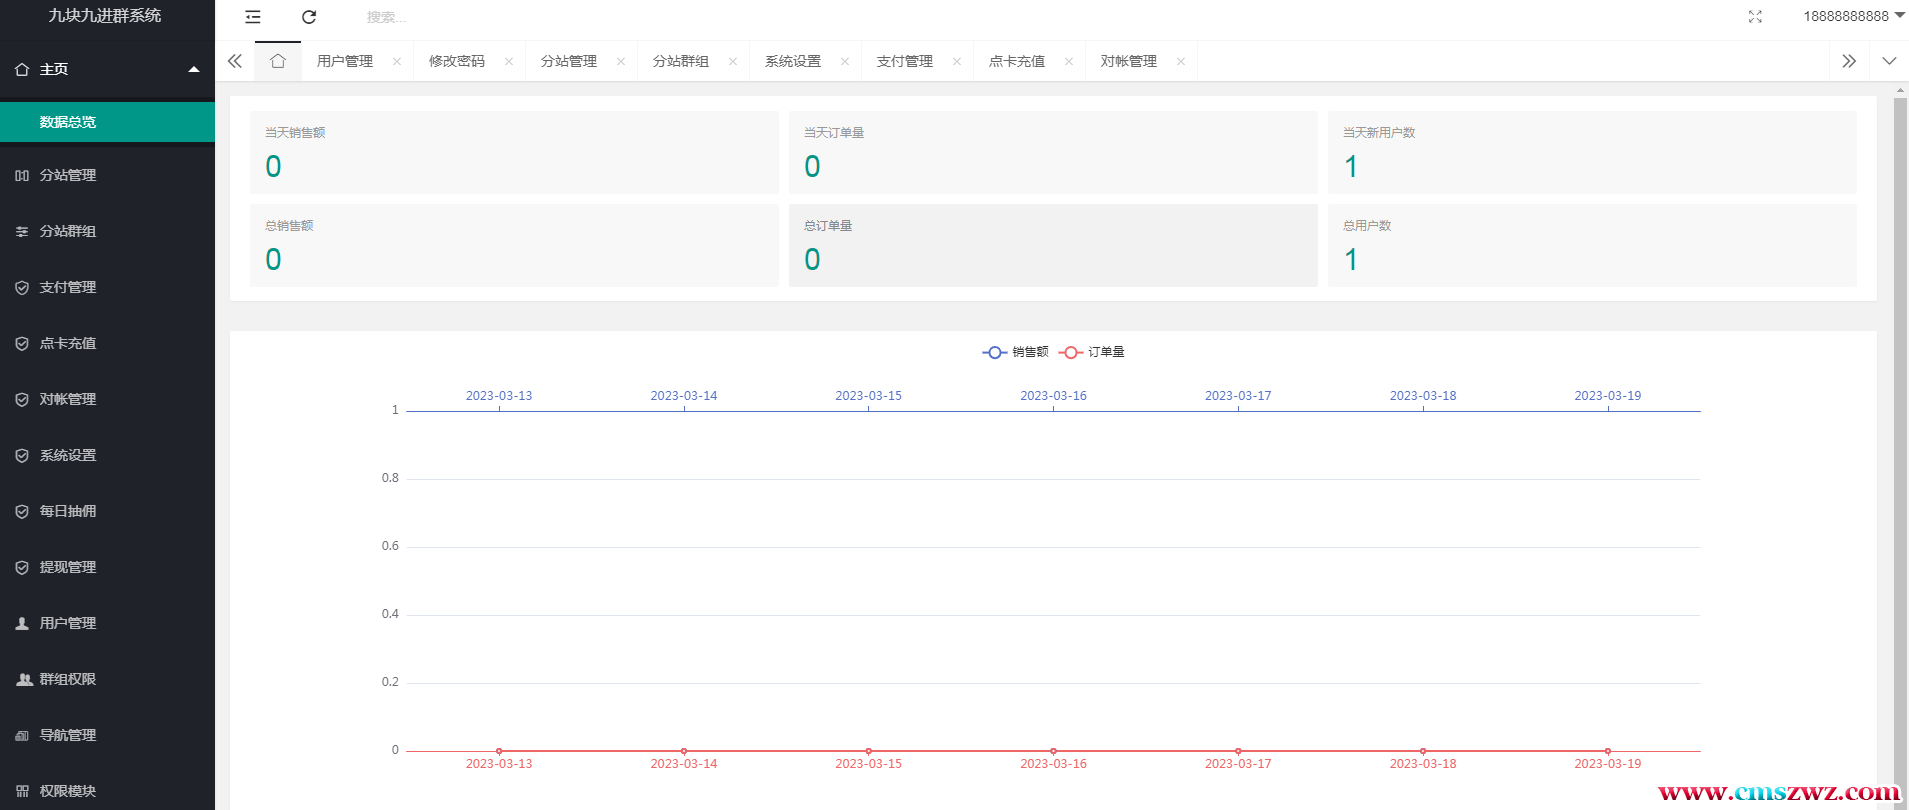1909x810 pixels.
Task: Toggle the 订单量 series in chart legend
Action: click(x=1092, y=352)
